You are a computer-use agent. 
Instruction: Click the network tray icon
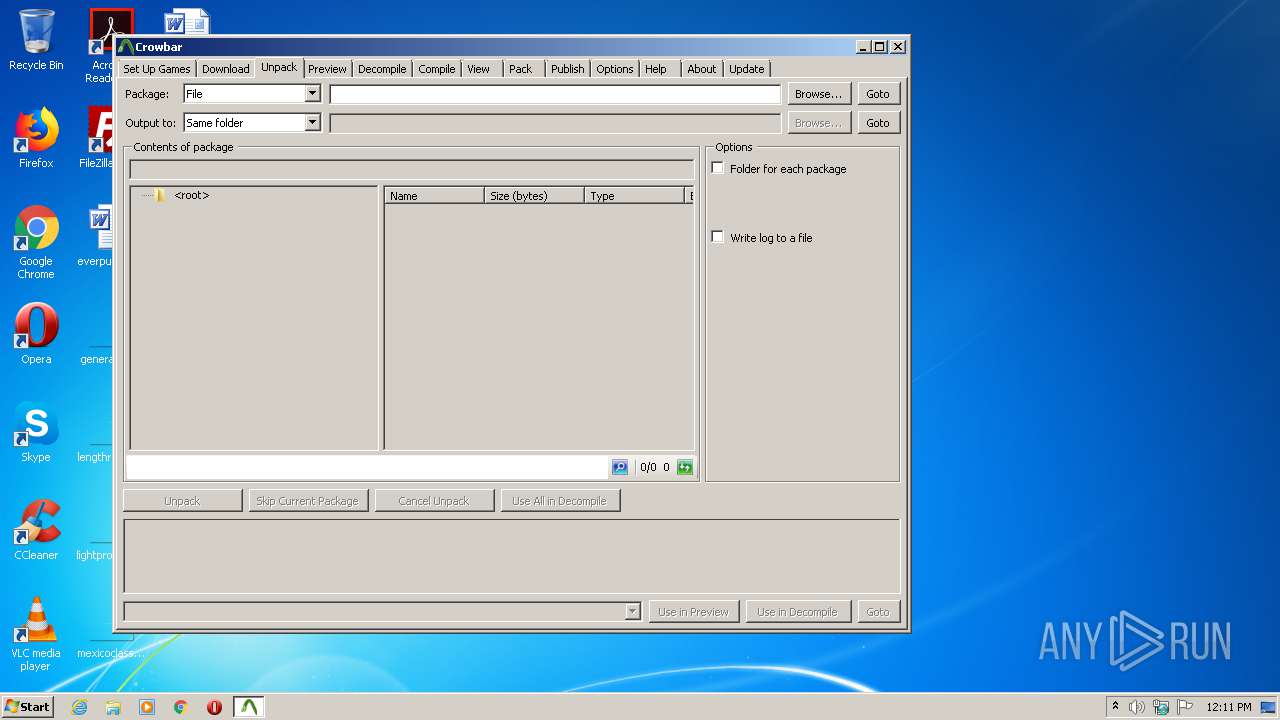point(1161,707)
